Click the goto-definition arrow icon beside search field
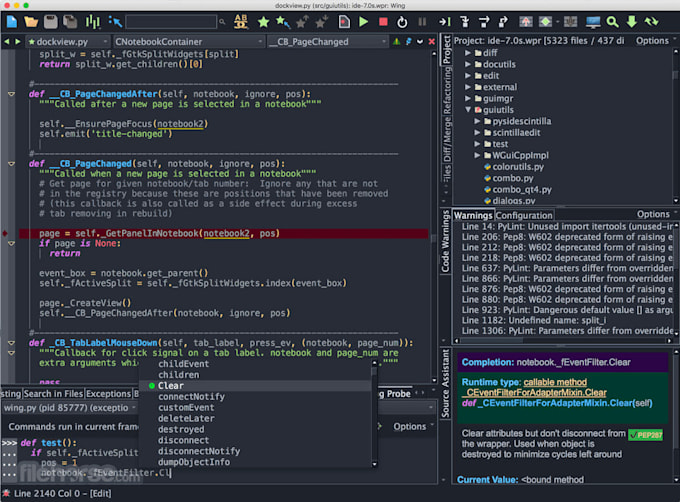This screenshot has height=502, width=680. tap(115, 21)
